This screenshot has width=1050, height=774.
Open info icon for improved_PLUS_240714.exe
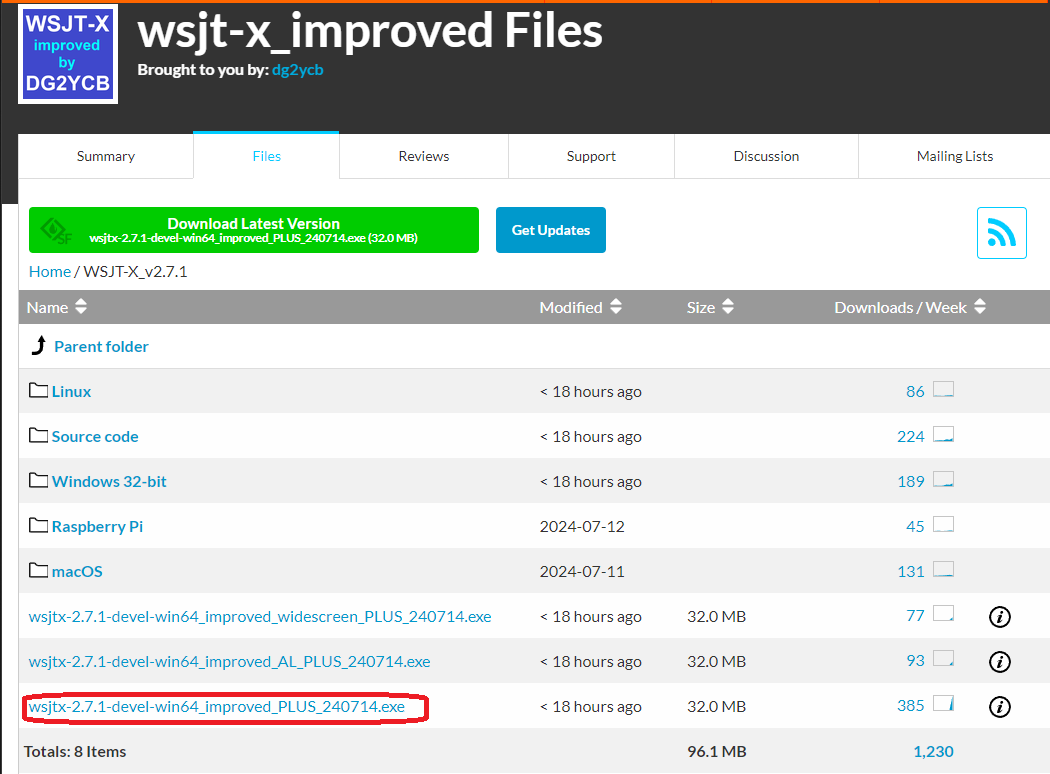coord(1000,706)
